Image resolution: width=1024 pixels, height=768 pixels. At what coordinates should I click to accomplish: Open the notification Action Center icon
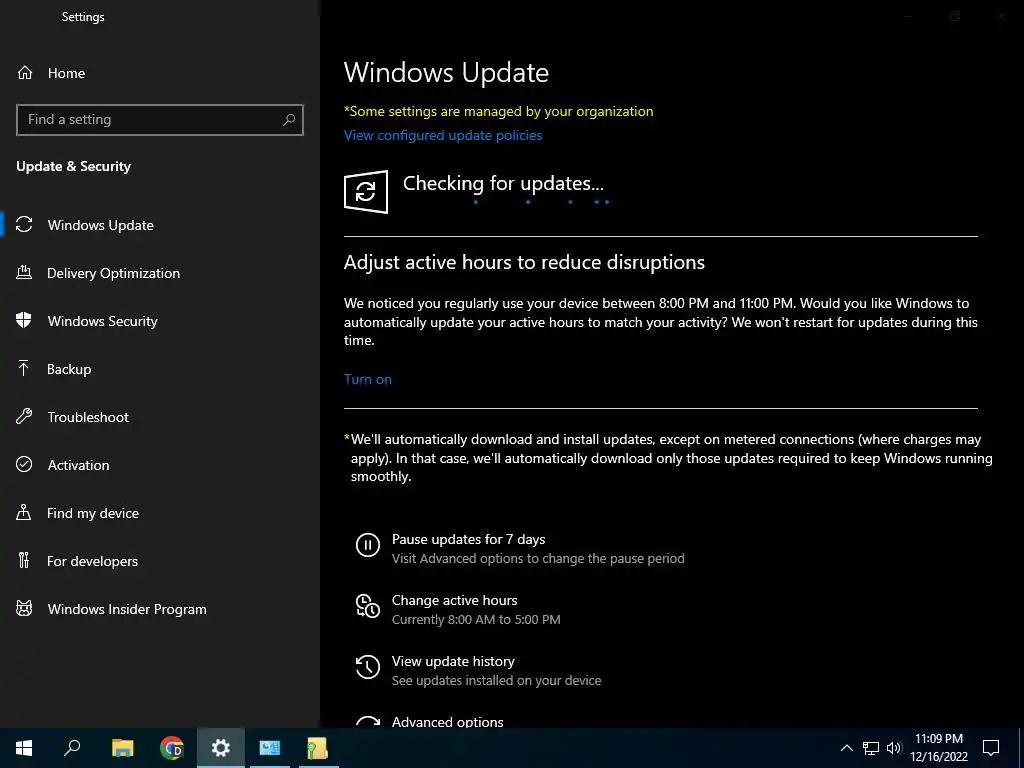[x=991, y=748]
